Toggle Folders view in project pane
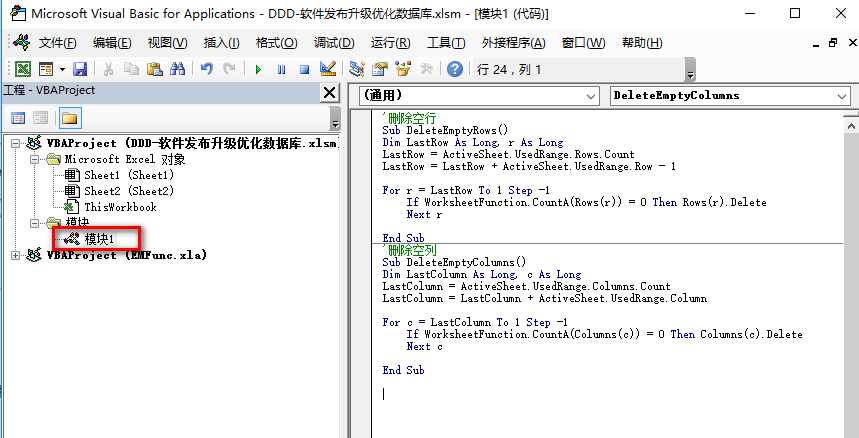The width and height of the screenshot is (859, 438). coord(70,118)
